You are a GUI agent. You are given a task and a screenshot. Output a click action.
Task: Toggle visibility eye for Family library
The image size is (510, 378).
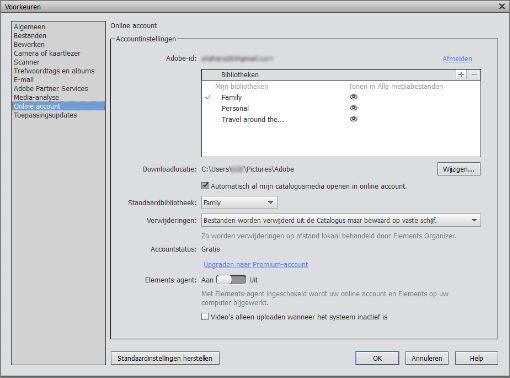pyautogui.click(x=353, y=97)
